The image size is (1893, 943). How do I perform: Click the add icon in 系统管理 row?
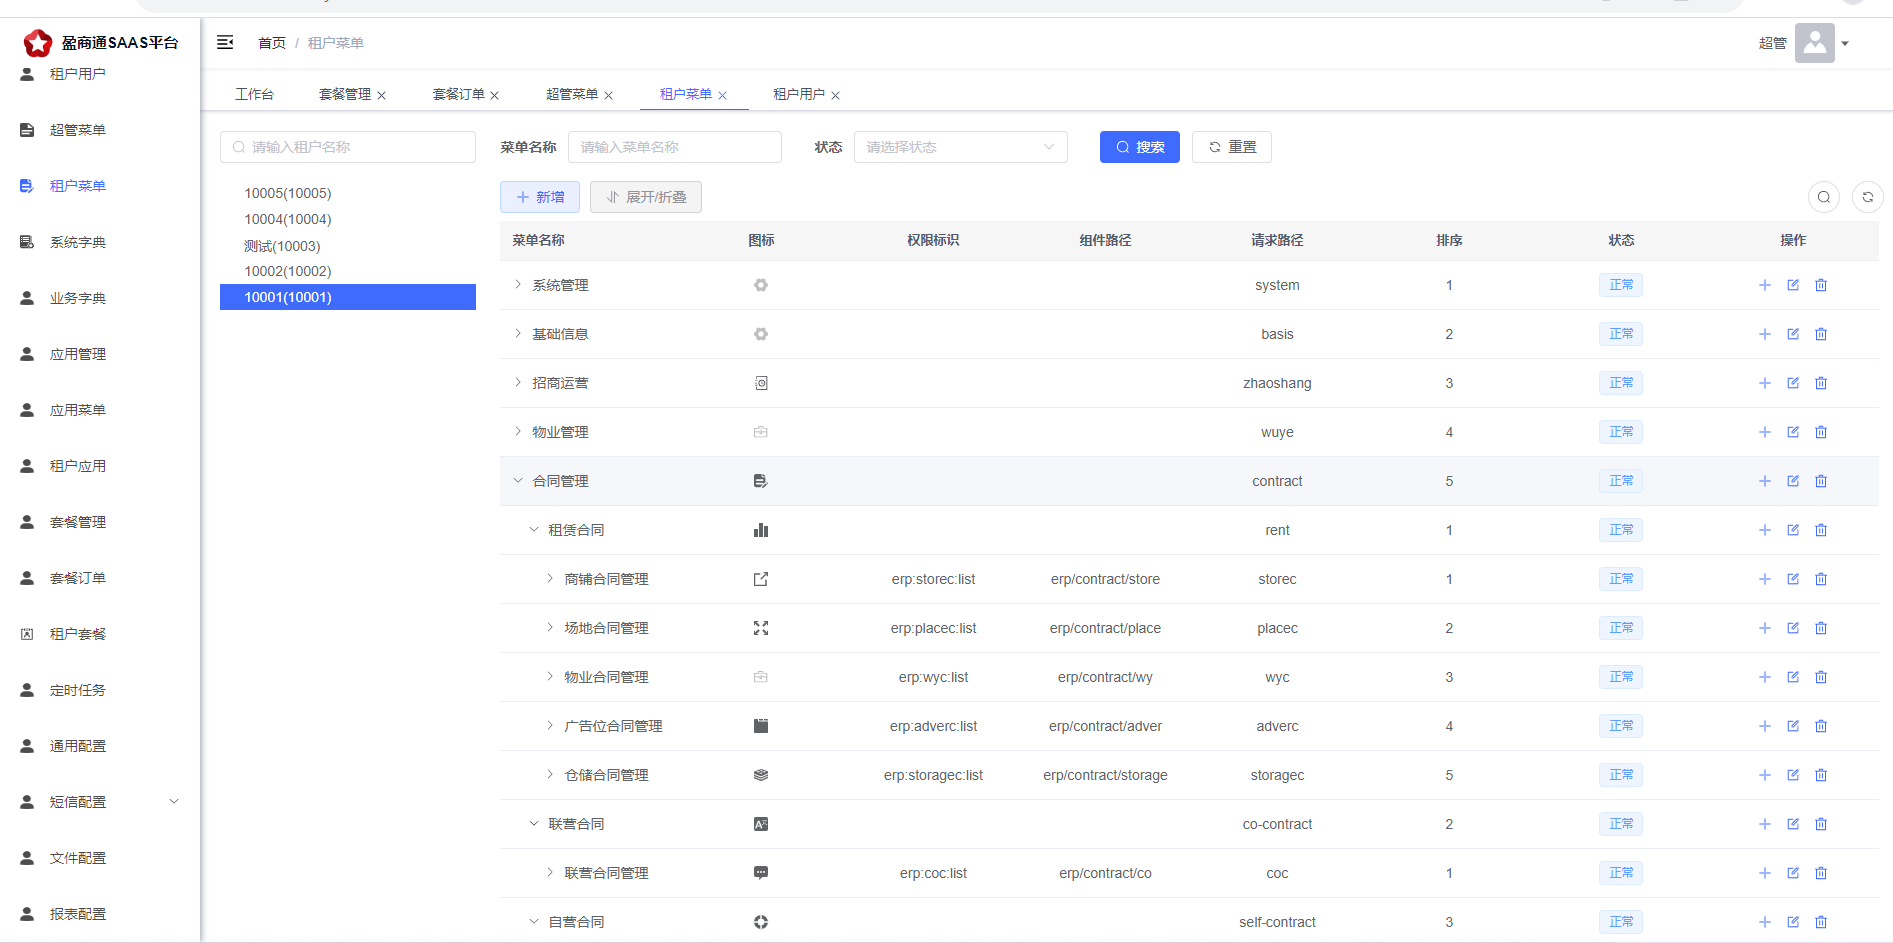click(x=1765, y=285)
